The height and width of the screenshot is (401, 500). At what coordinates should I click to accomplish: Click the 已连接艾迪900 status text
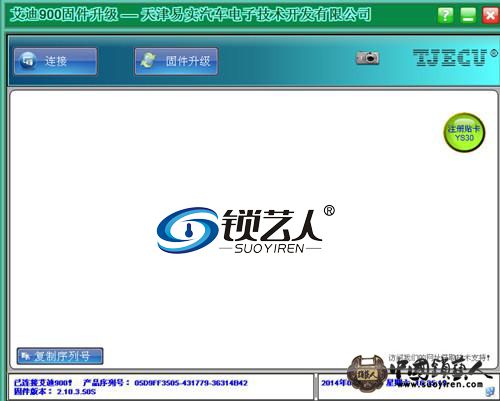point(43,383)
